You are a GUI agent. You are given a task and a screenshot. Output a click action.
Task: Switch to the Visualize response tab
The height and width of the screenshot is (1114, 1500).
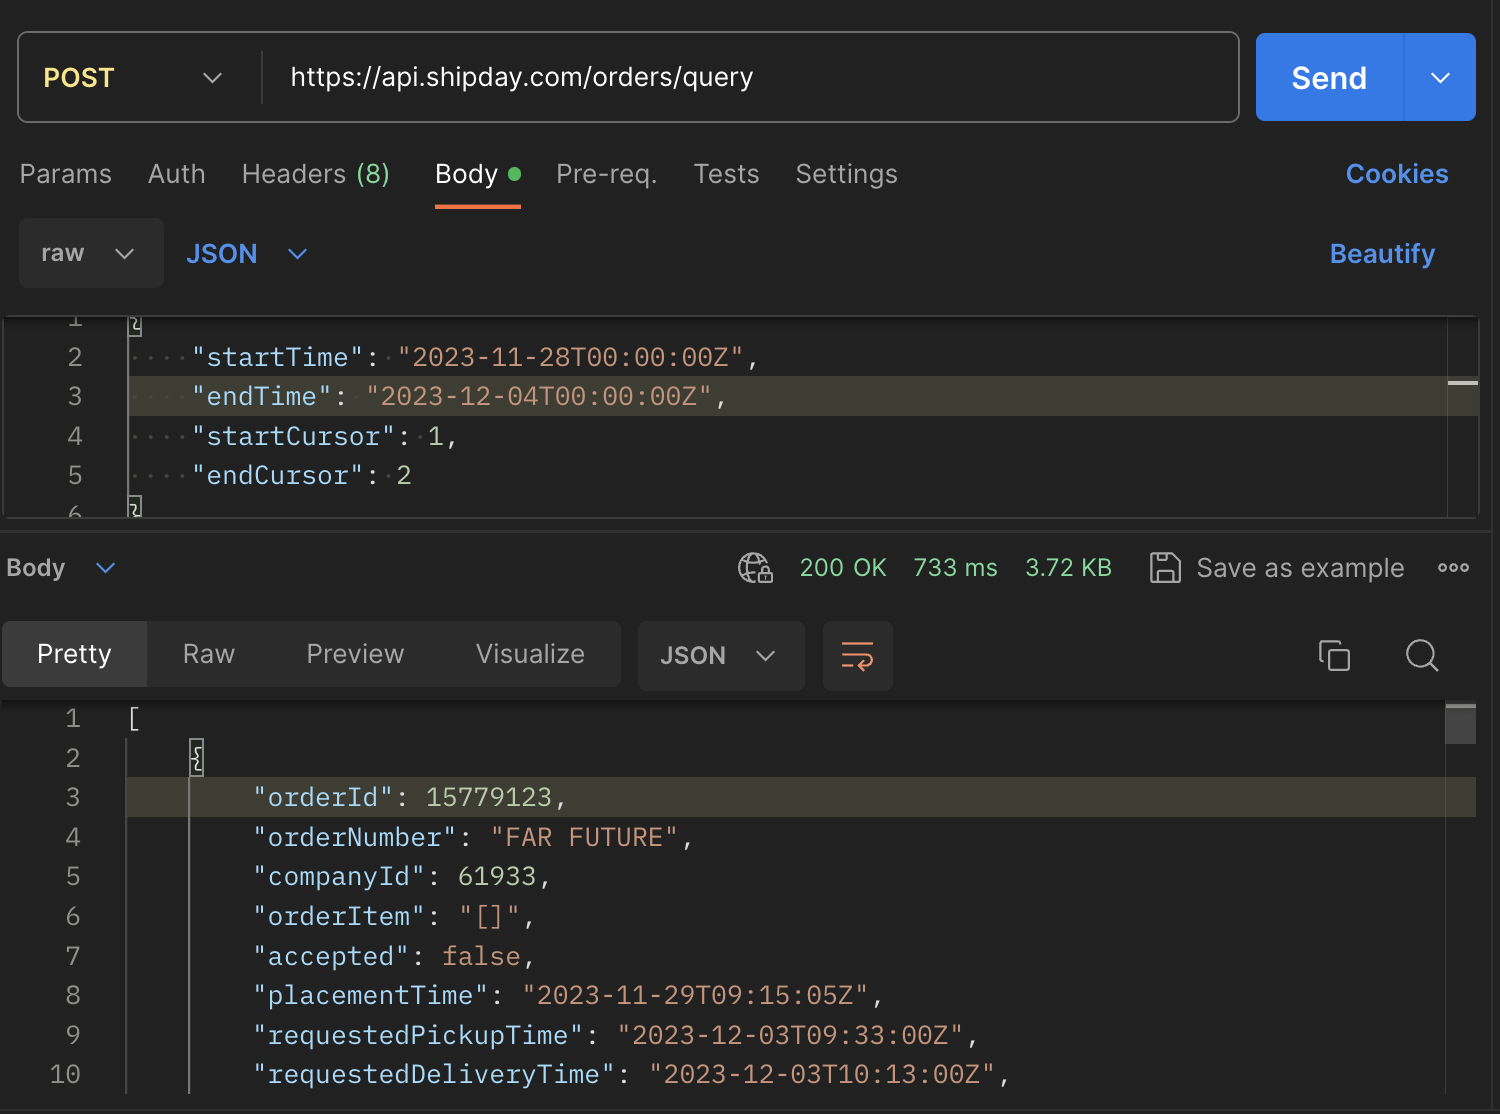click(530, 654)
